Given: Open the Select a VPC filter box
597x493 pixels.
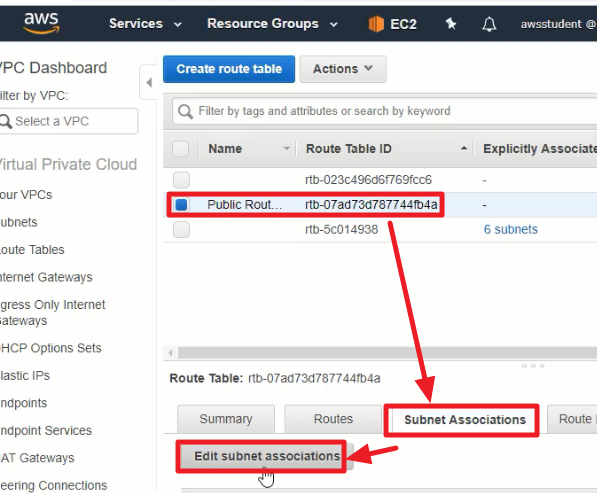Looking at the screenshot, I should pos(69,121).
